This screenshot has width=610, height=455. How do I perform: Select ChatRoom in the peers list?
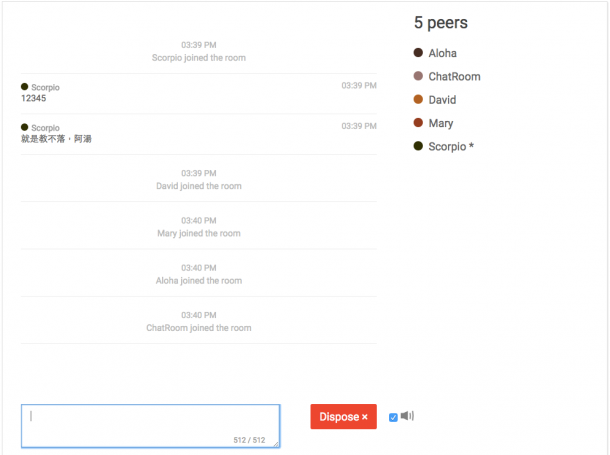(454, 76)
